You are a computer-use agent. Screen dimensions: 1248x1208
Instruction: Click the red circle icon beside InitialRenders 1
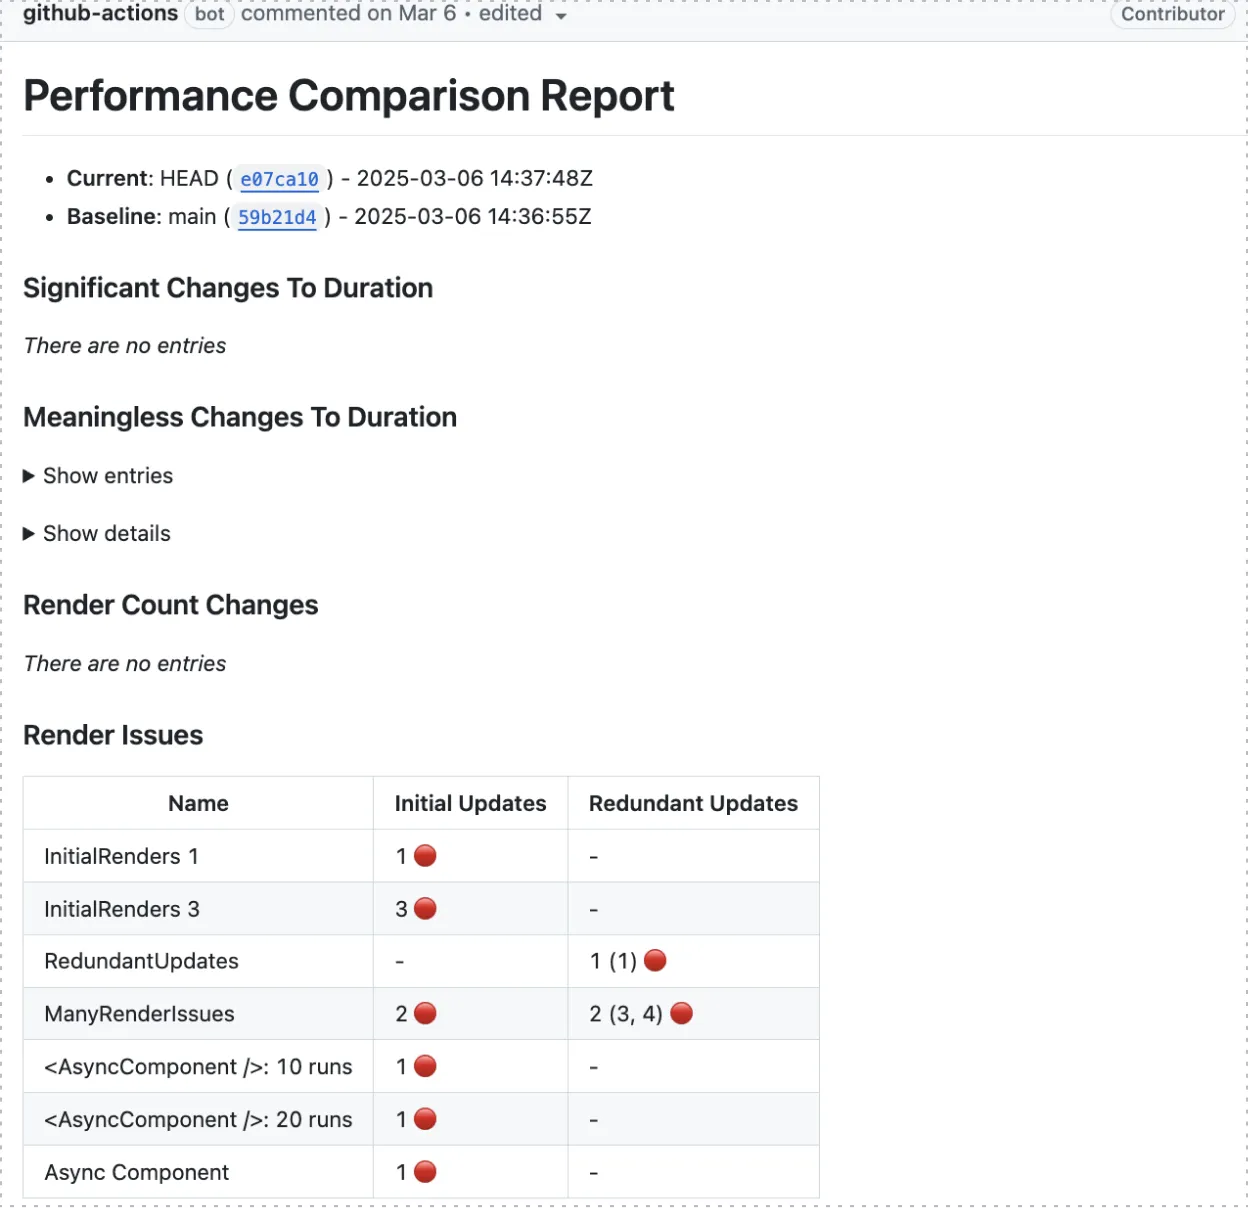click(425, 855)
